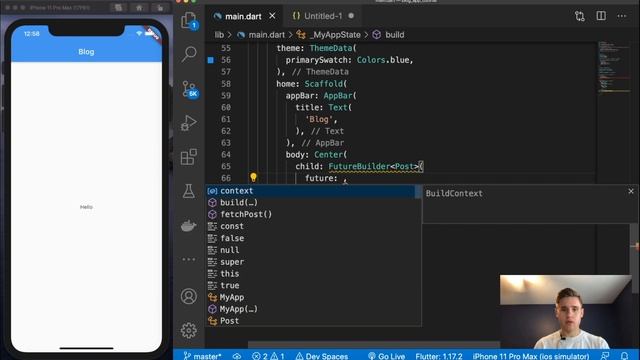
Task: Click the simulator screenshot icon
Action: coord(118,7)
